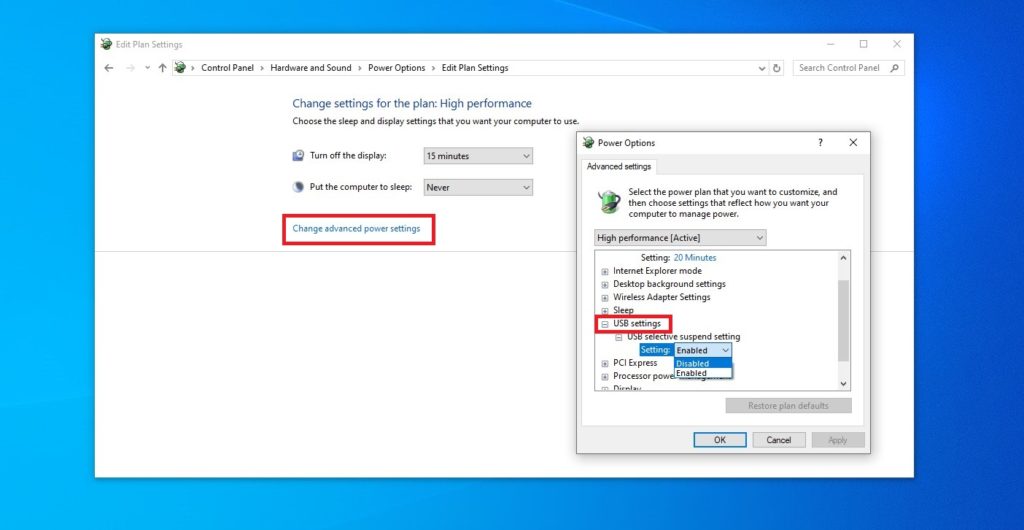Open Power Options breadcrumb
The height and width of the screenshot is (530, 1024).
click(396, 68)
